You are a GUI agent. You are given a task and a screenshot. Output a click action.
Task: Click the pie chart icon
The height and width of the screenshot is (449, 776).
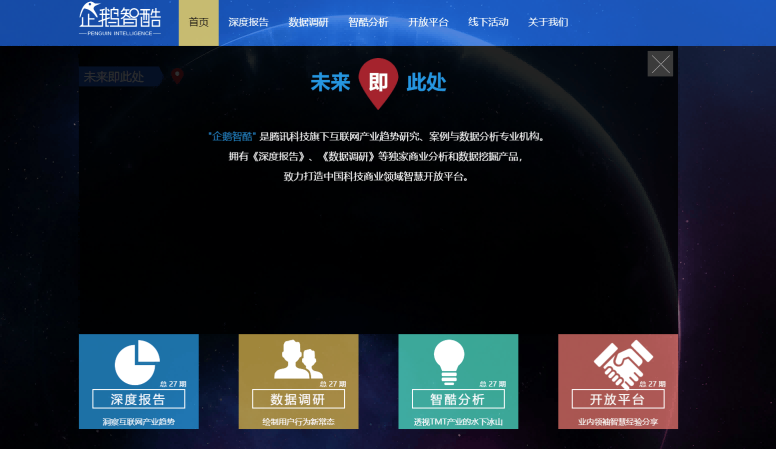pyautogui.click(x=138, y=362)
